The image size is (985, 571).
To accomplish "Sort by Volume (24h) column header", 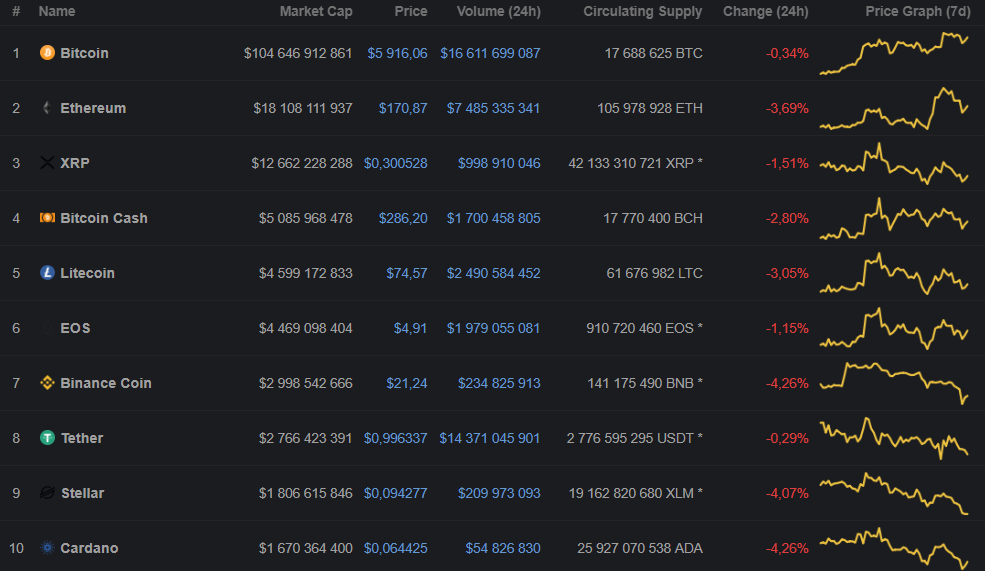I will pyautogui.click(x=499, y=11).
